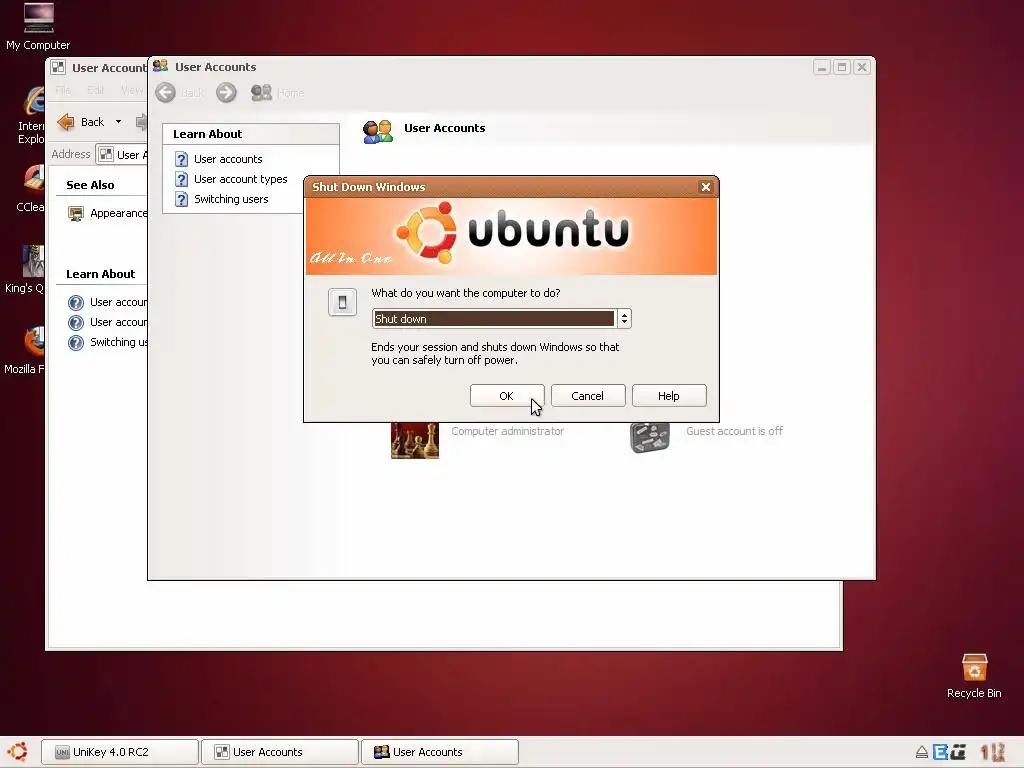This screenshot has width=1024, height=768.
Task: Switch to UniKey 4.0 RC2 taskbar button
Action: point(120,752)
